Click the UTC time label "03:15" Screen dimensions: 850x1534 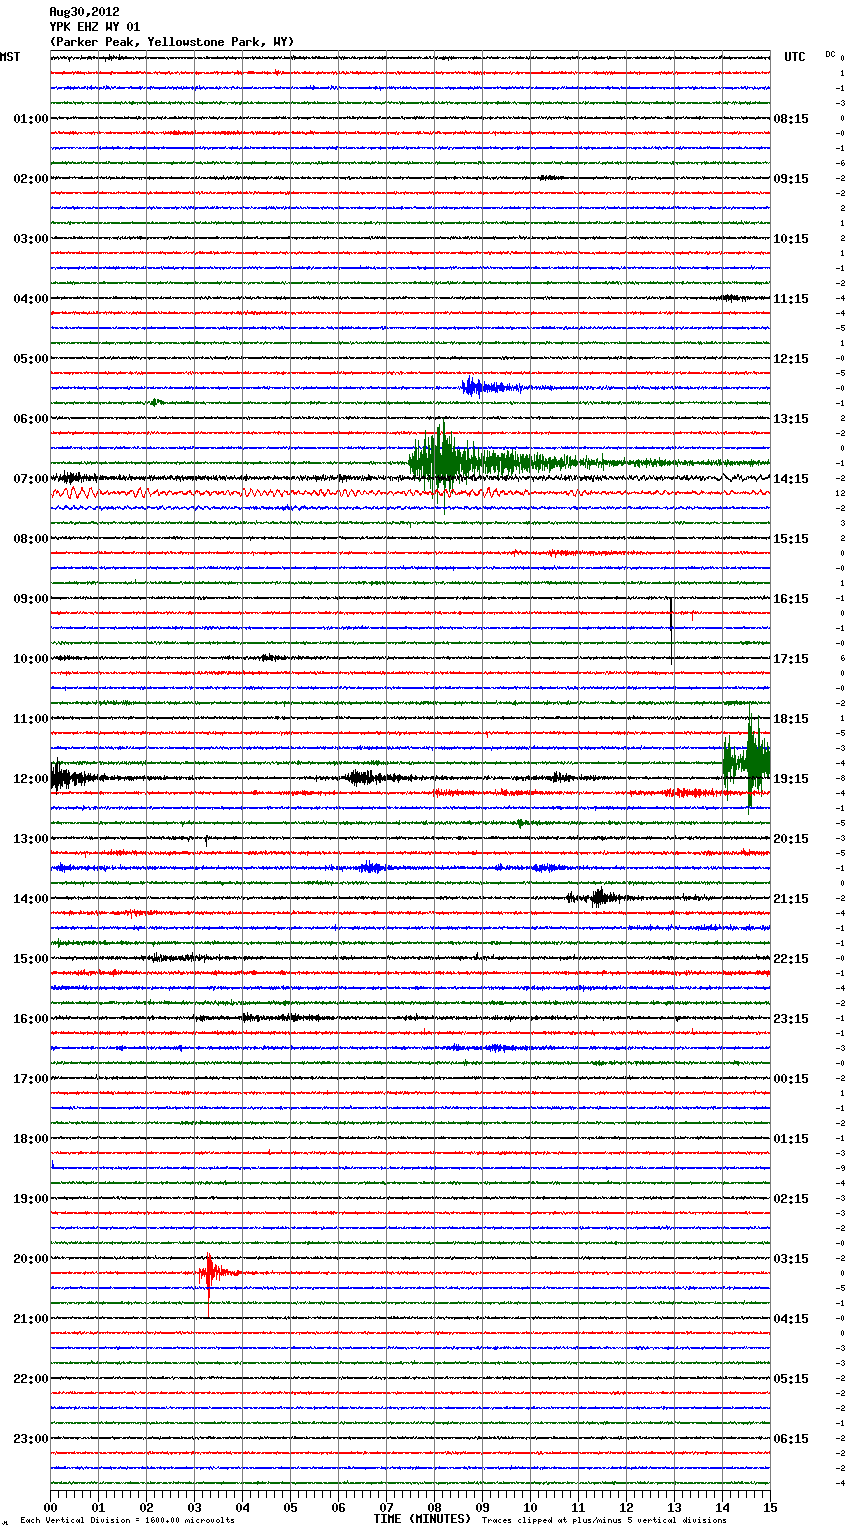(x=791, y=1259)
